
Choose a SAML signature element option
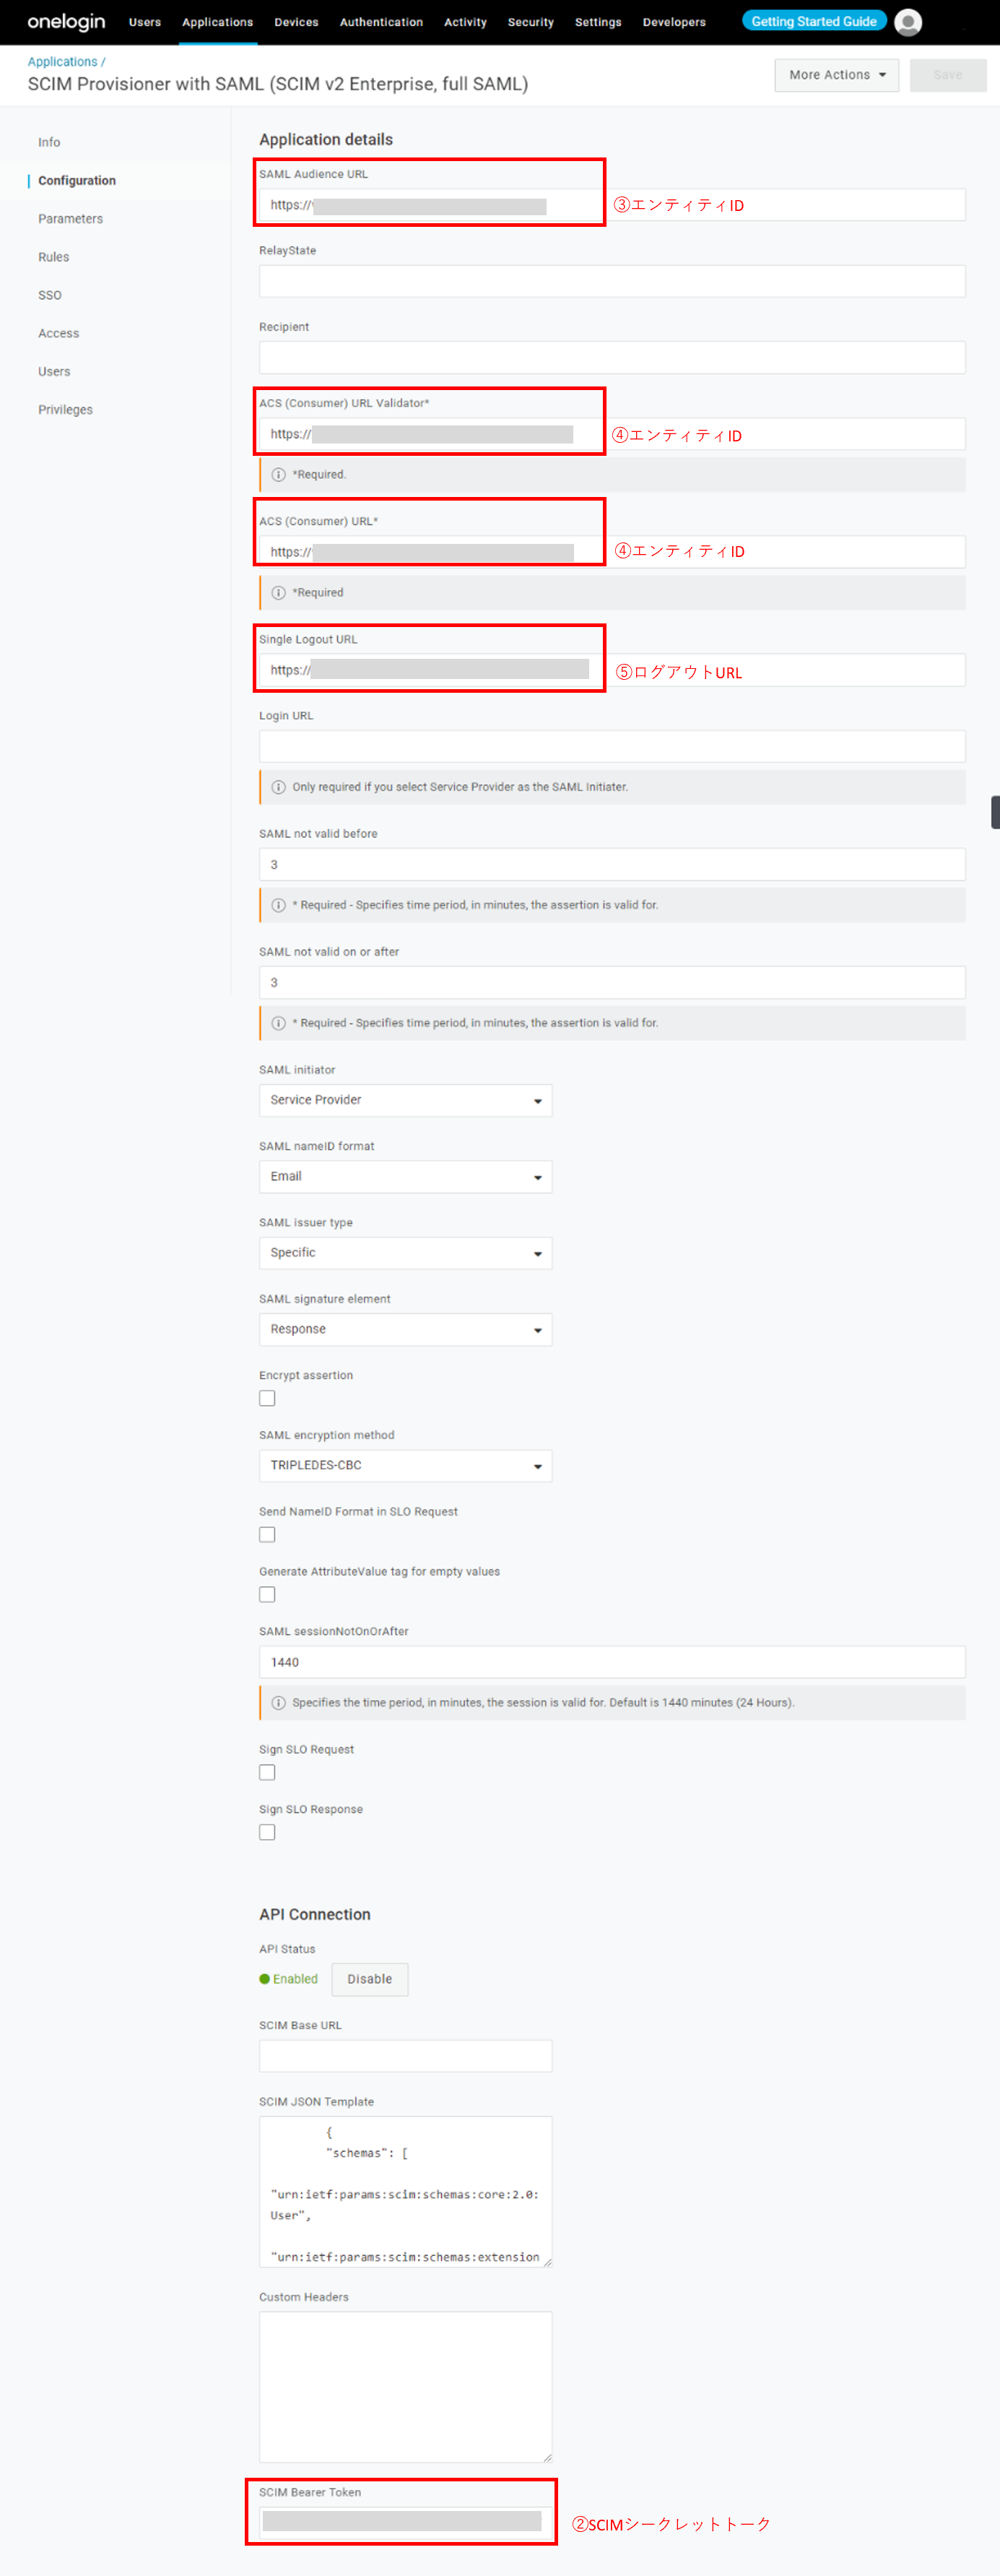pos(405,1329)
